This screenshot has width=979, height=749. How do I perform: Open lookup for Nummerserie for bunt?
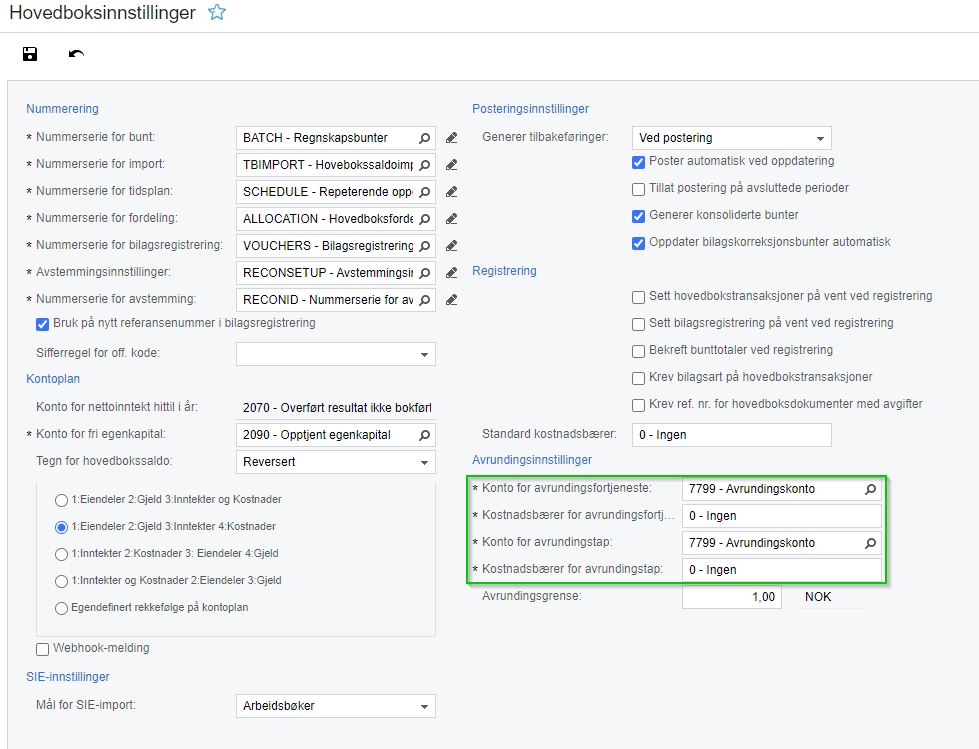tap(425, 138)
